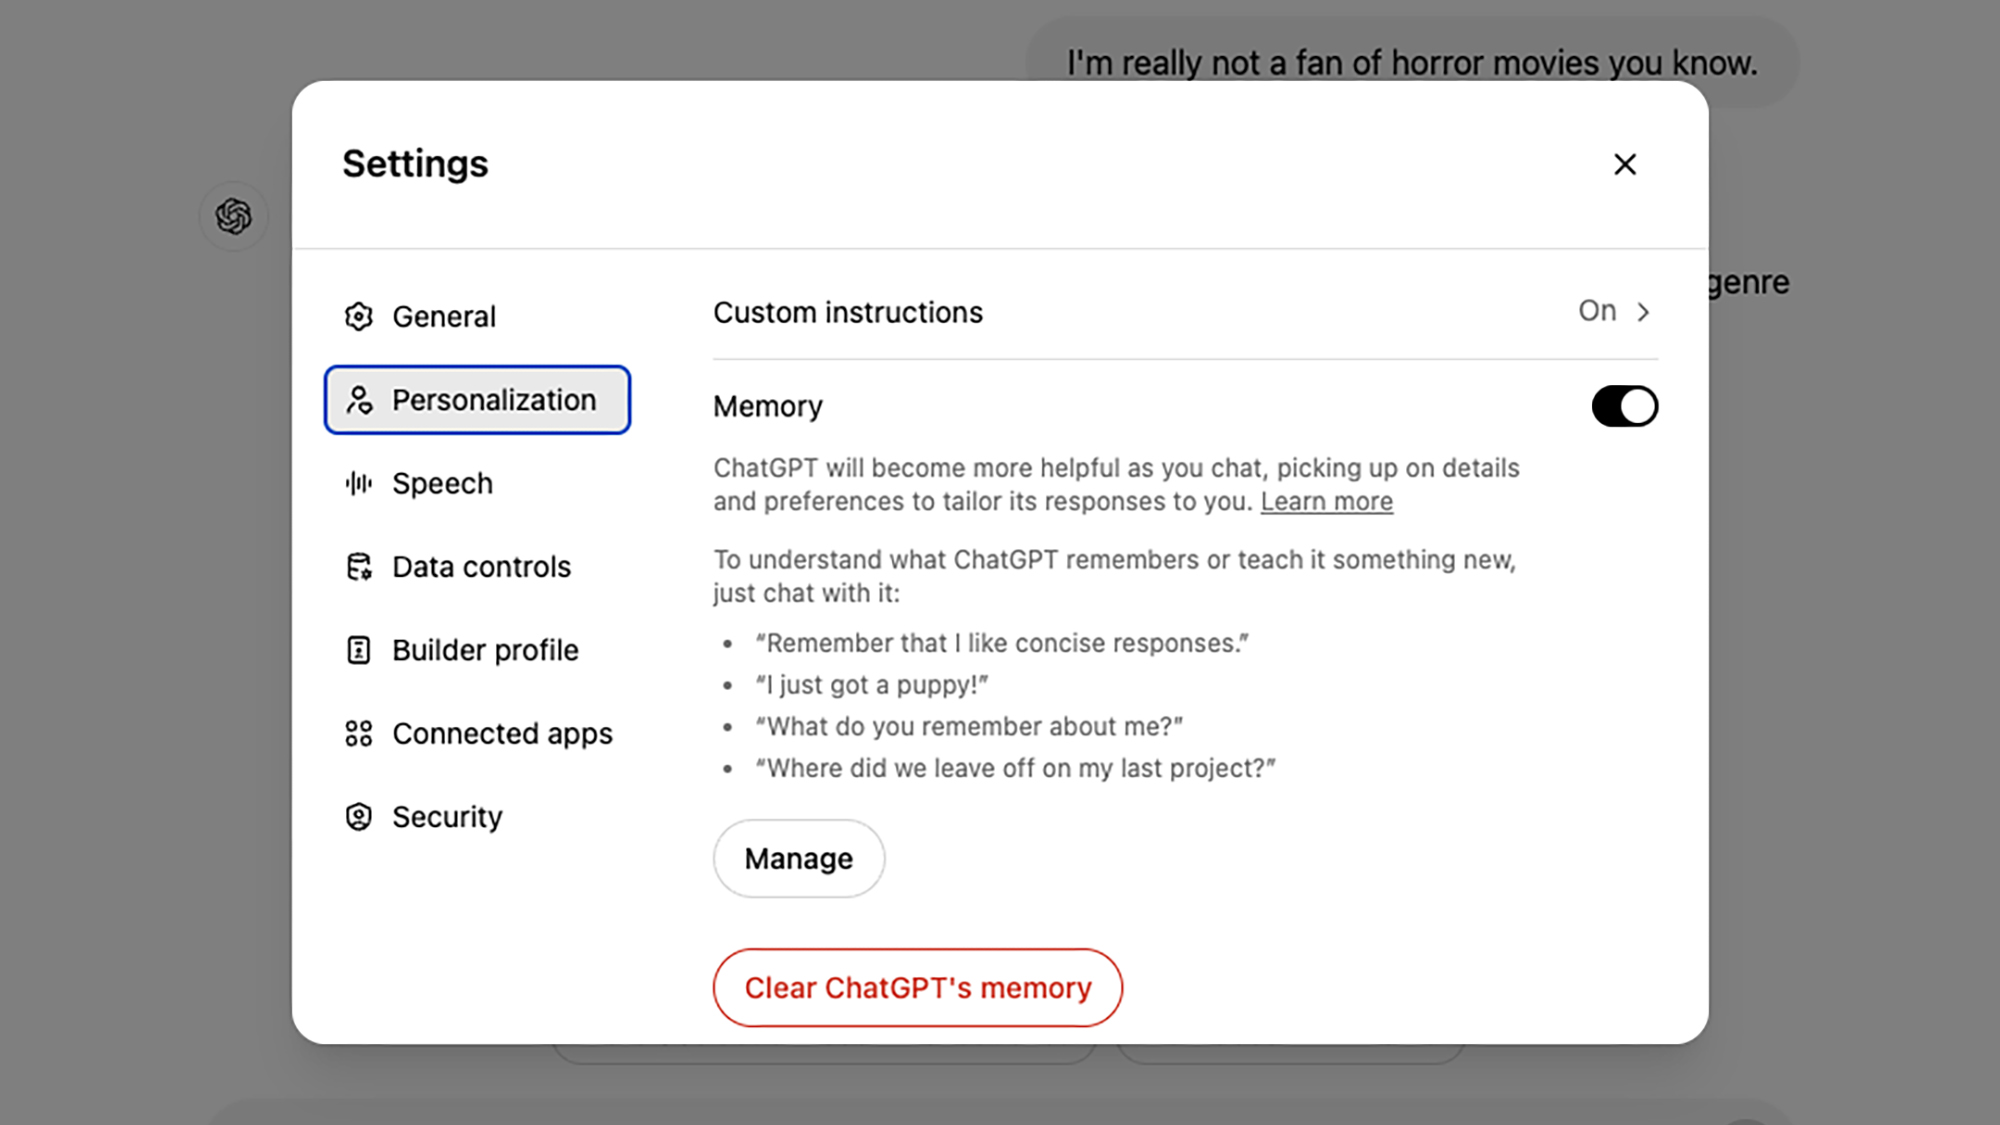The image size is (2000, 1125).
Task: Click the Data controls database icon
Action: point(358,567)
